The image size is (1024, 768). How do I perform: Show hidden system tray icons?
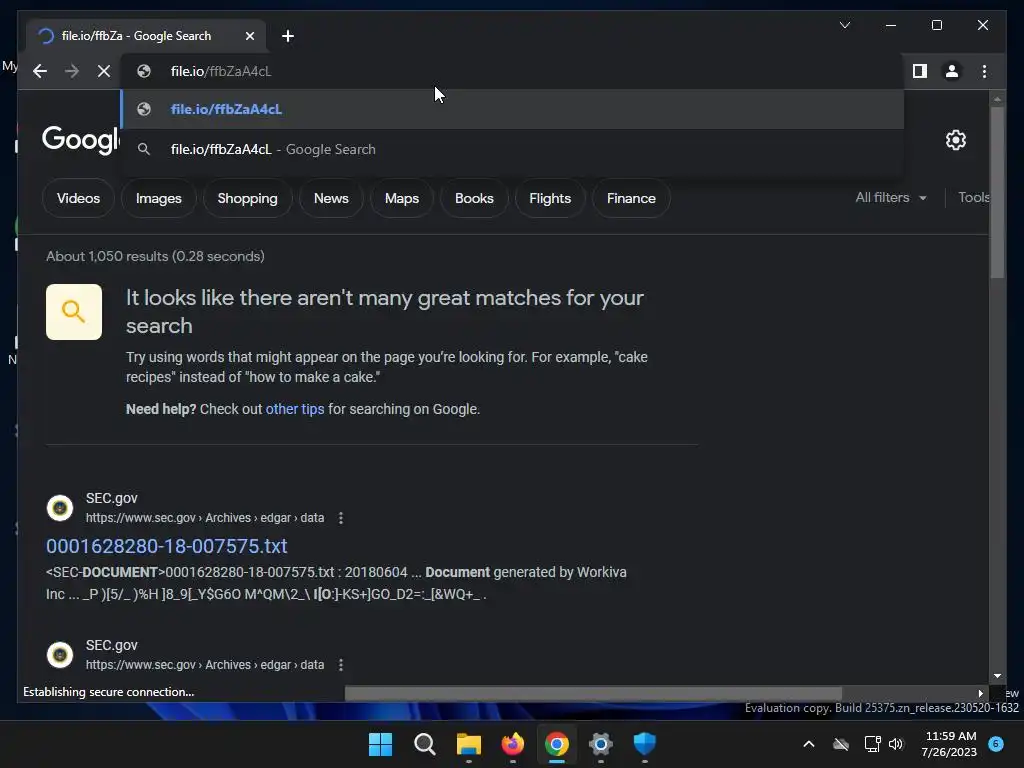pyautogui.click(x=808, y=744)
